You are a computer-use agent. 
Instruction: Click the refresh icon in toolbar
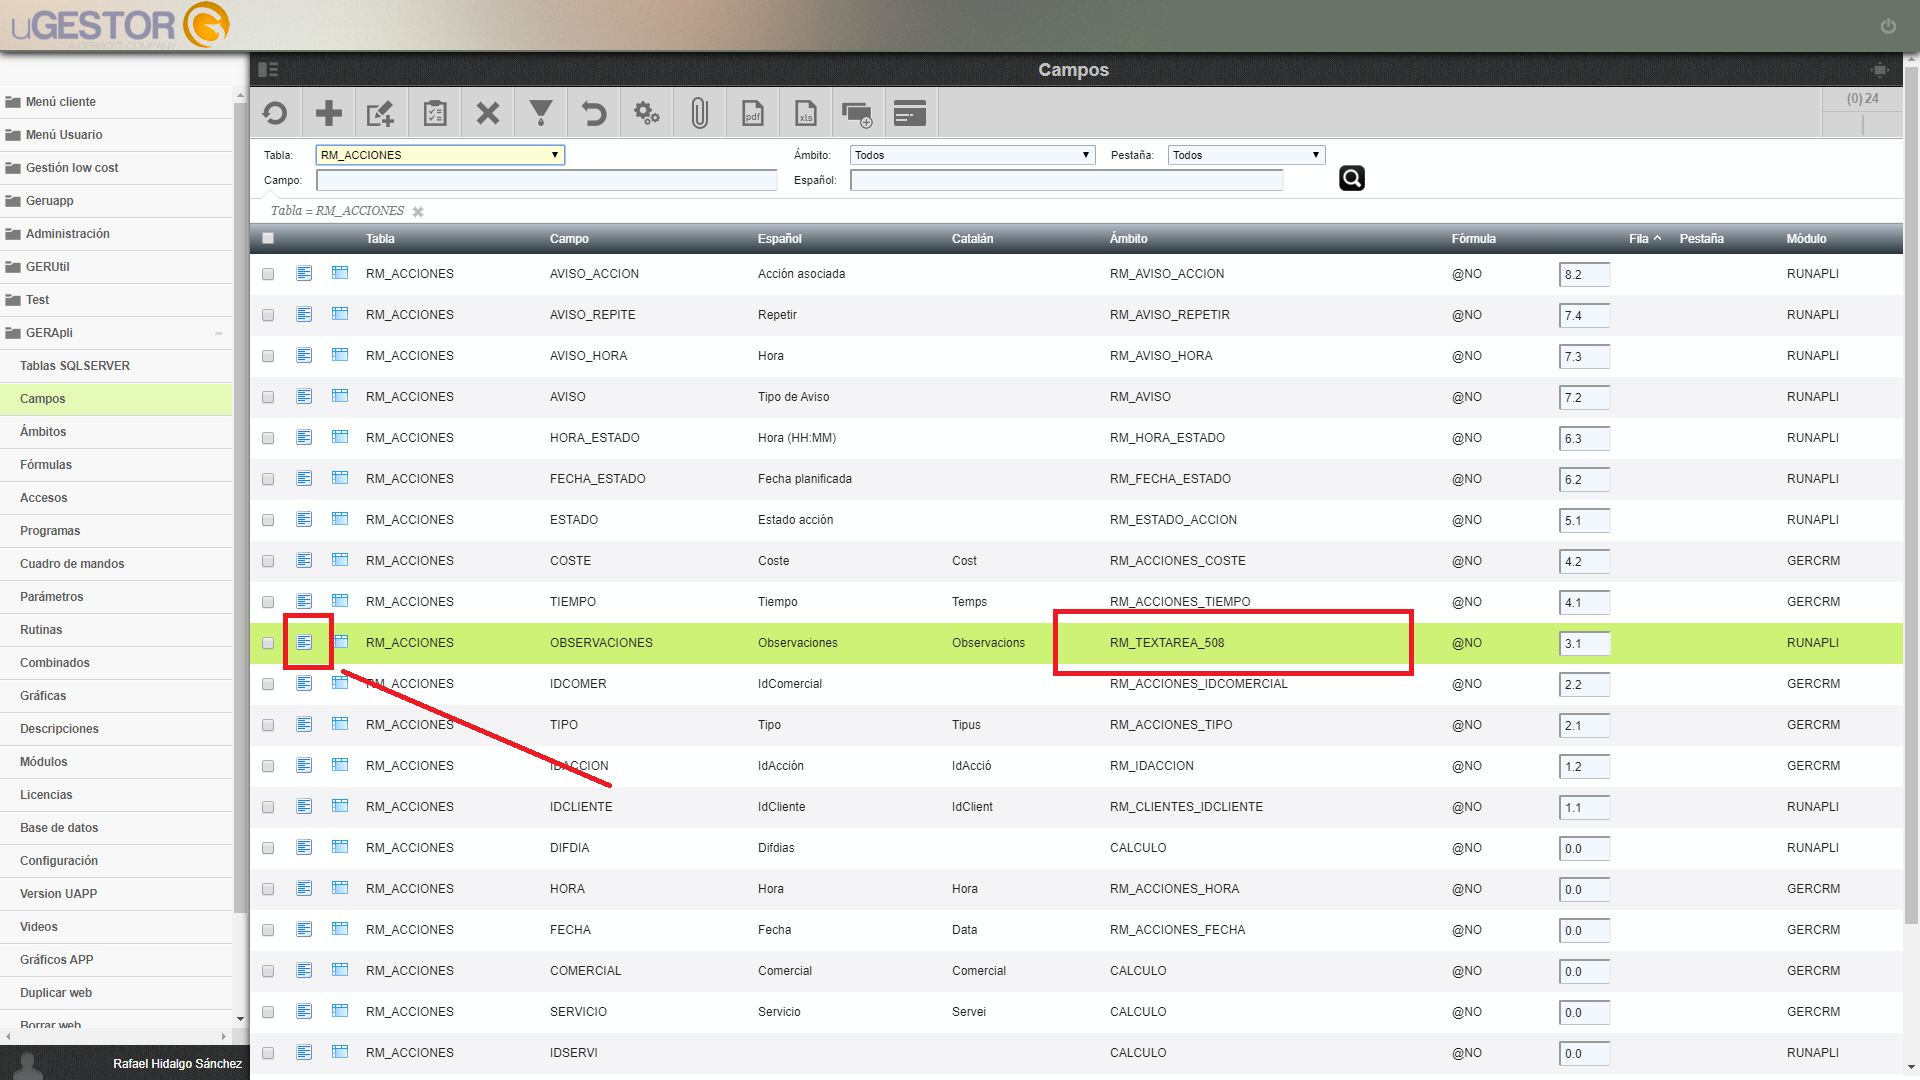275,114
